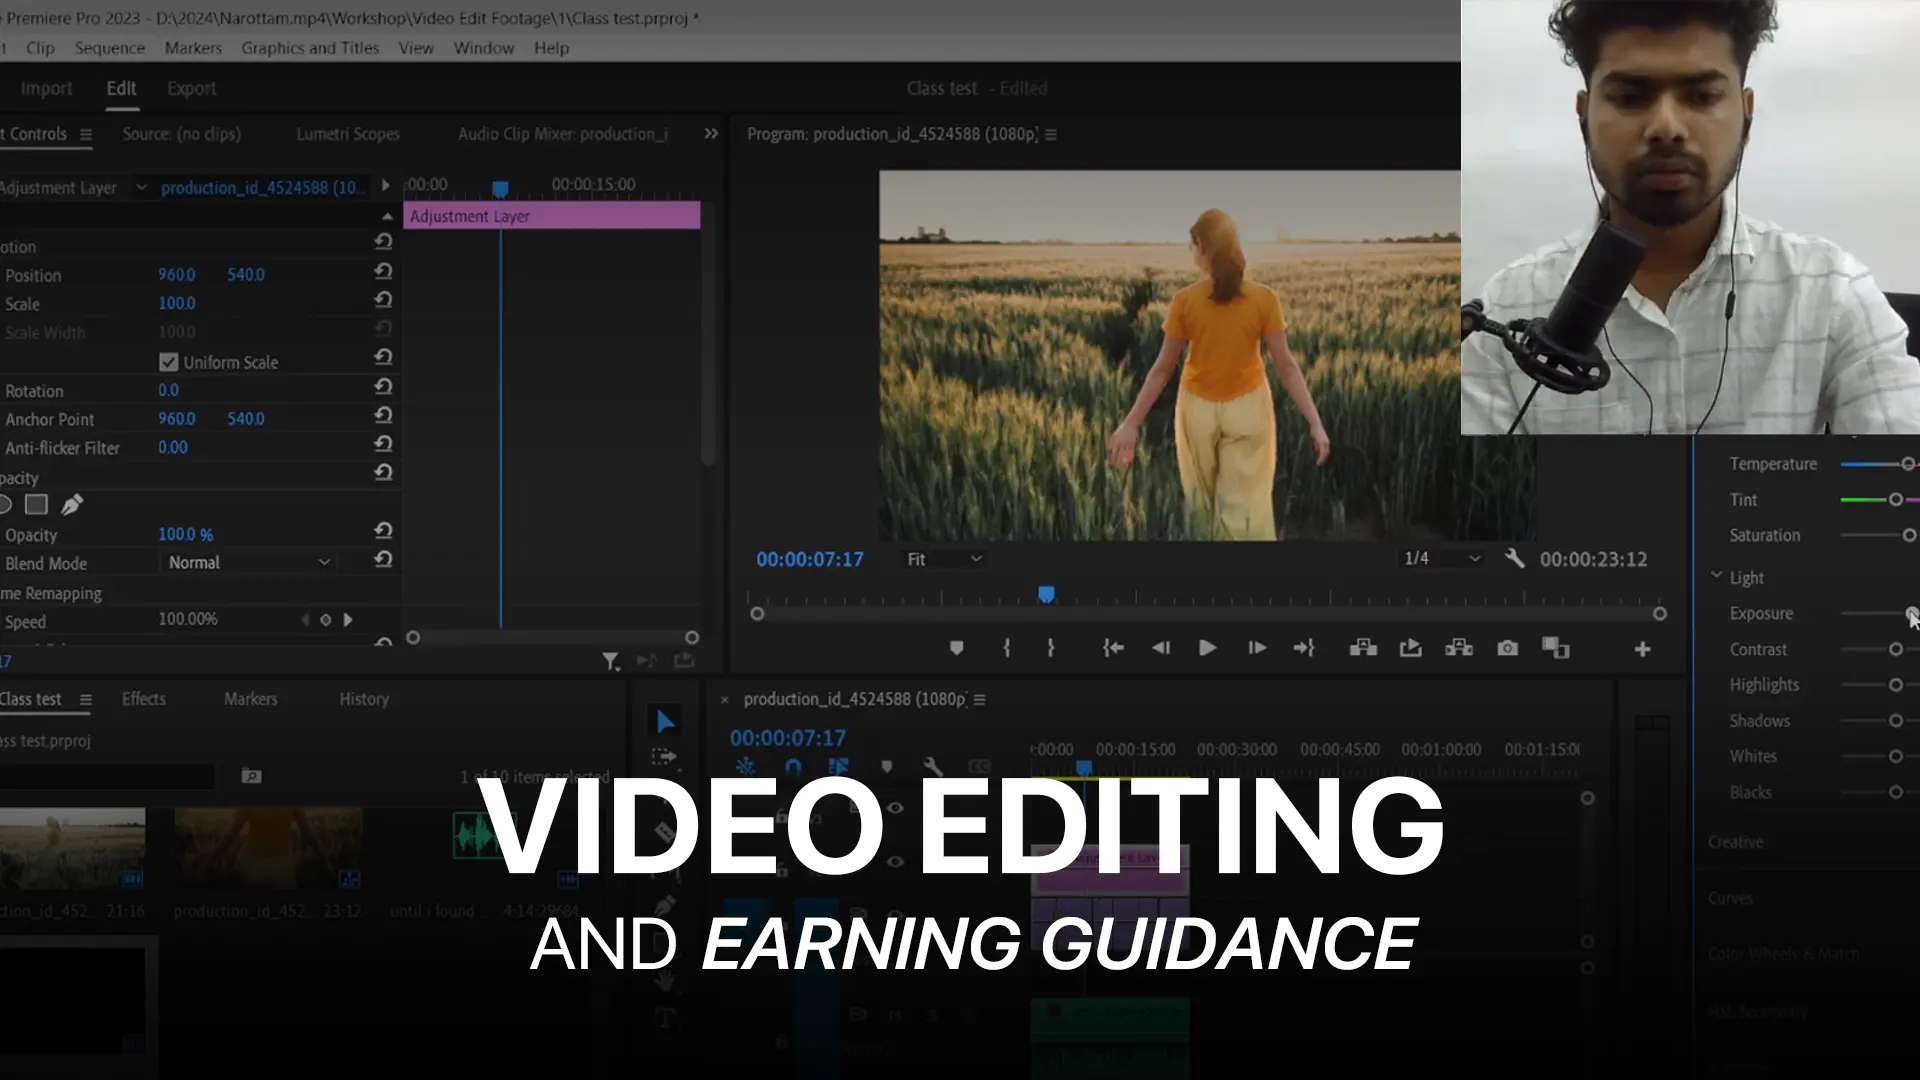The height and width of the screenshot is (1080, 1920).
Task: Go to In point
Action: 1113,648
